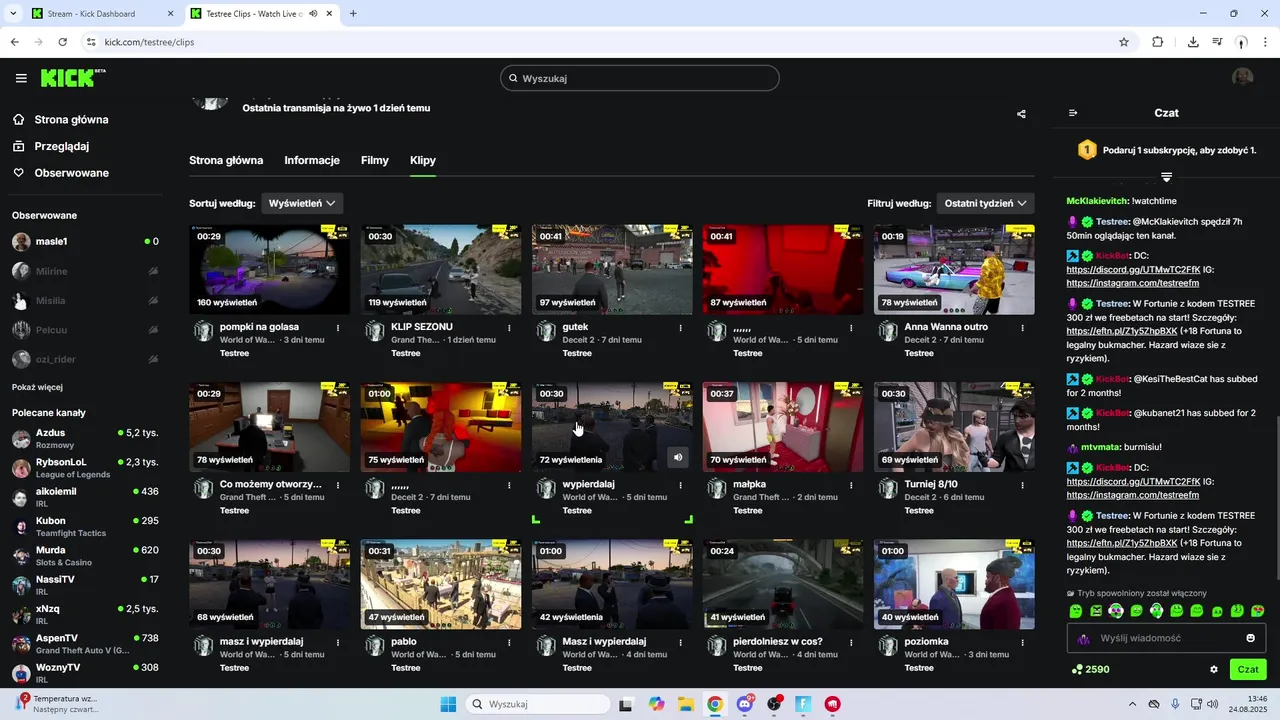
Task: Click the Podaruj 1 subskrypcję gift banner
Action: [1166, 150]
